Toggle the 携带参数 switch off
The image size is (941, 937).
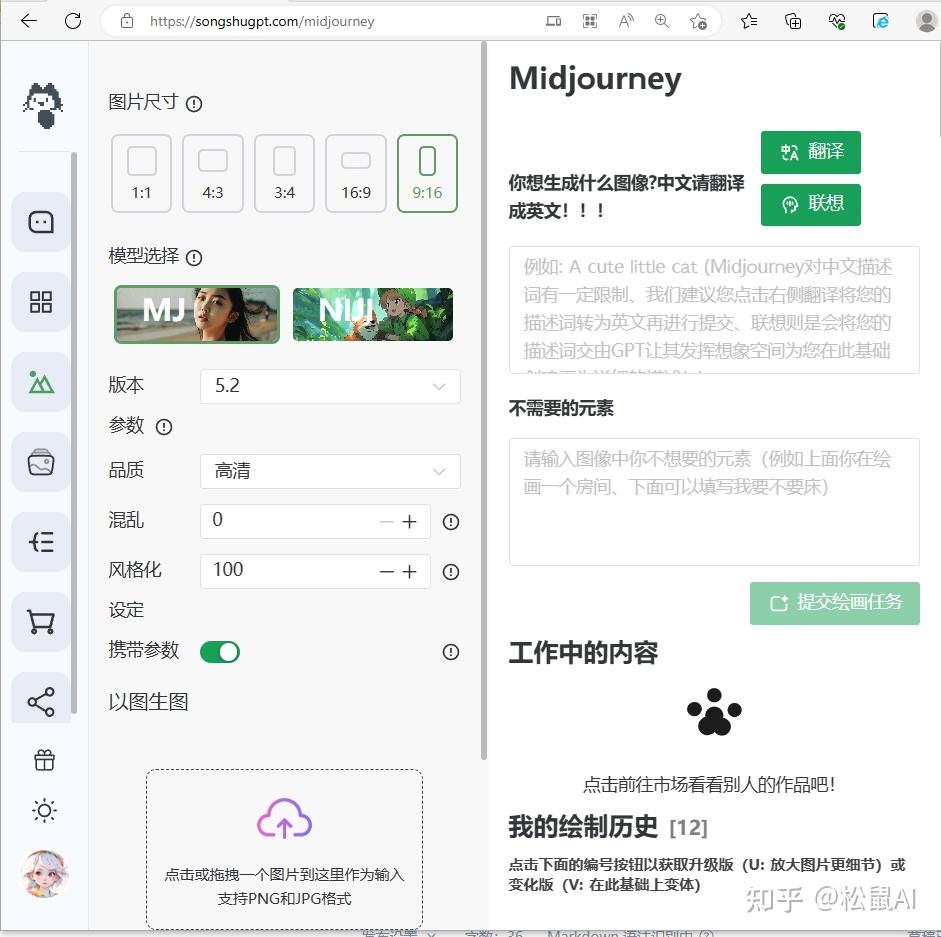219,651
